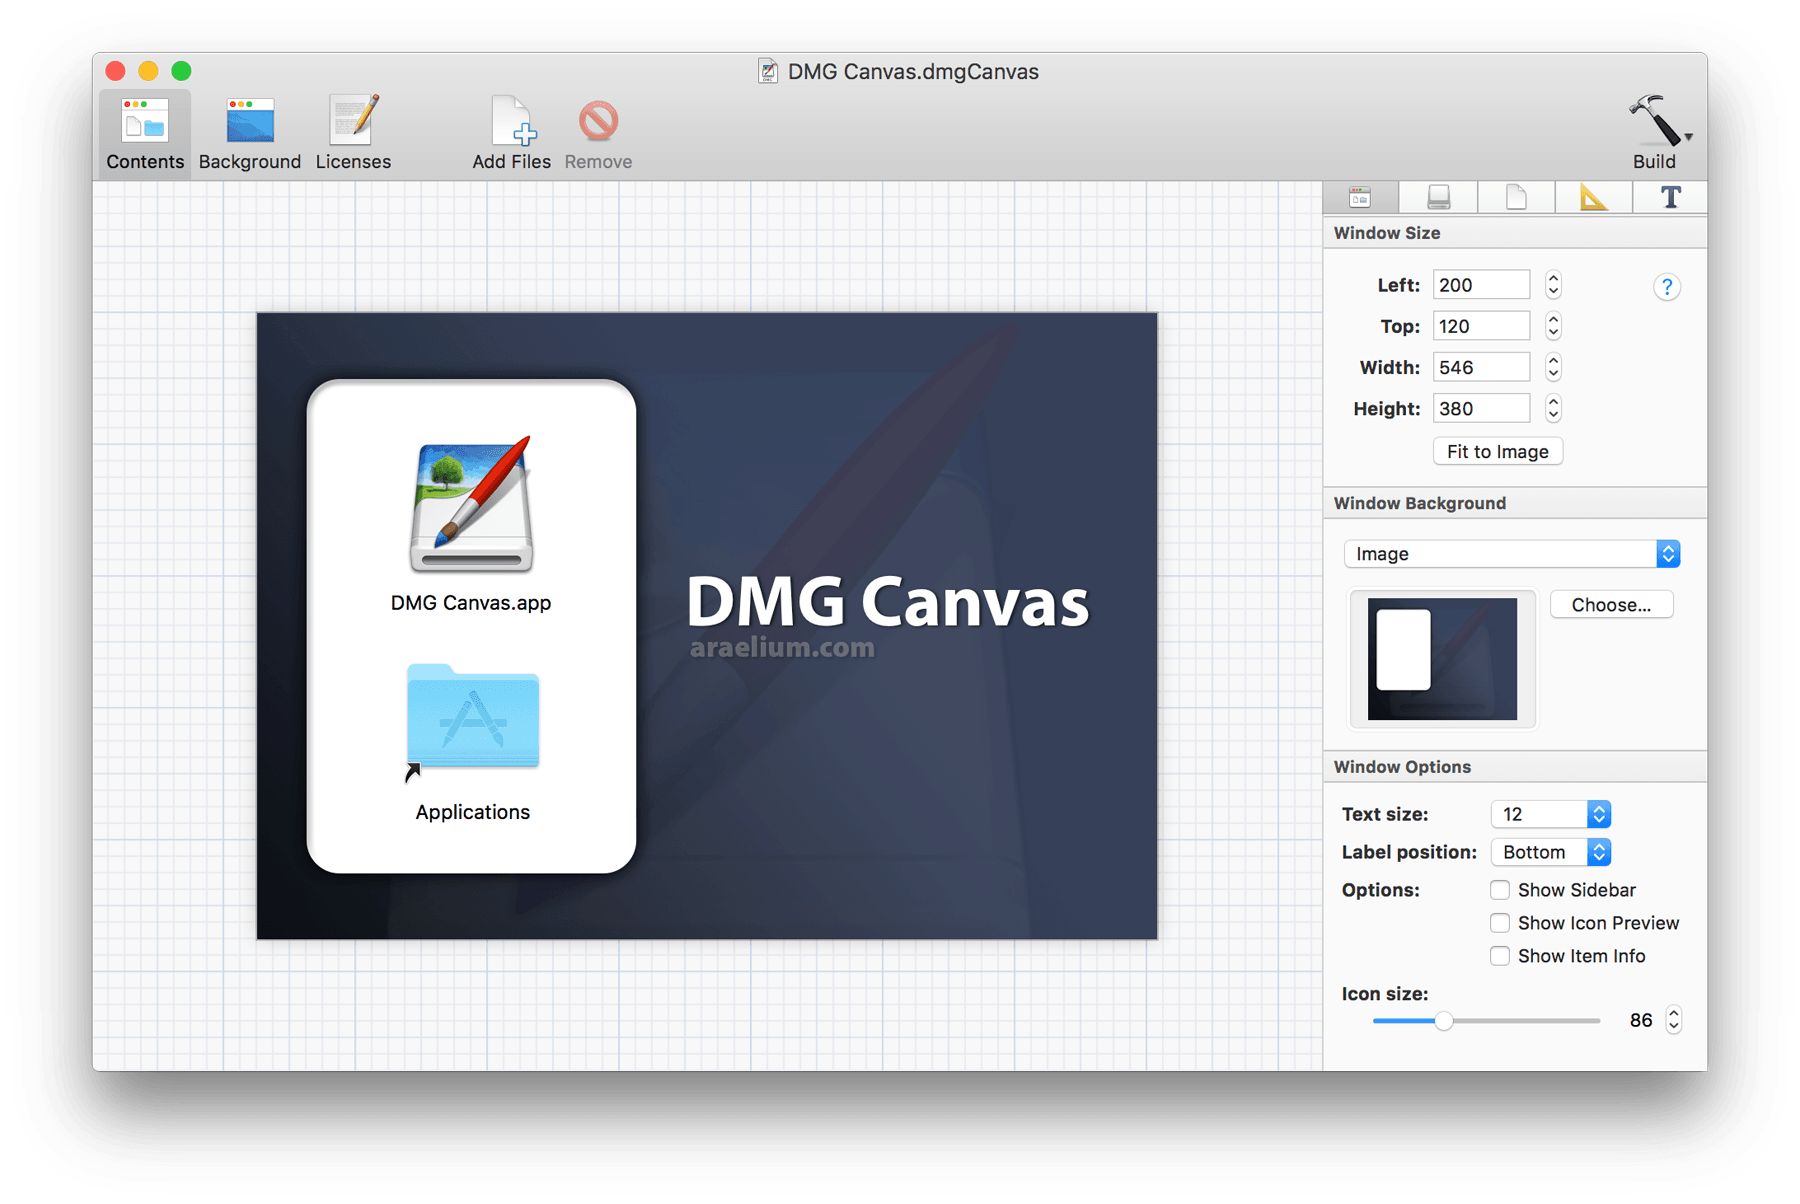Image resolution: width=1800 pixels, height=1204 pixels.
Task: Enable Show Item Info
Action: click(x=1500, y=956)
